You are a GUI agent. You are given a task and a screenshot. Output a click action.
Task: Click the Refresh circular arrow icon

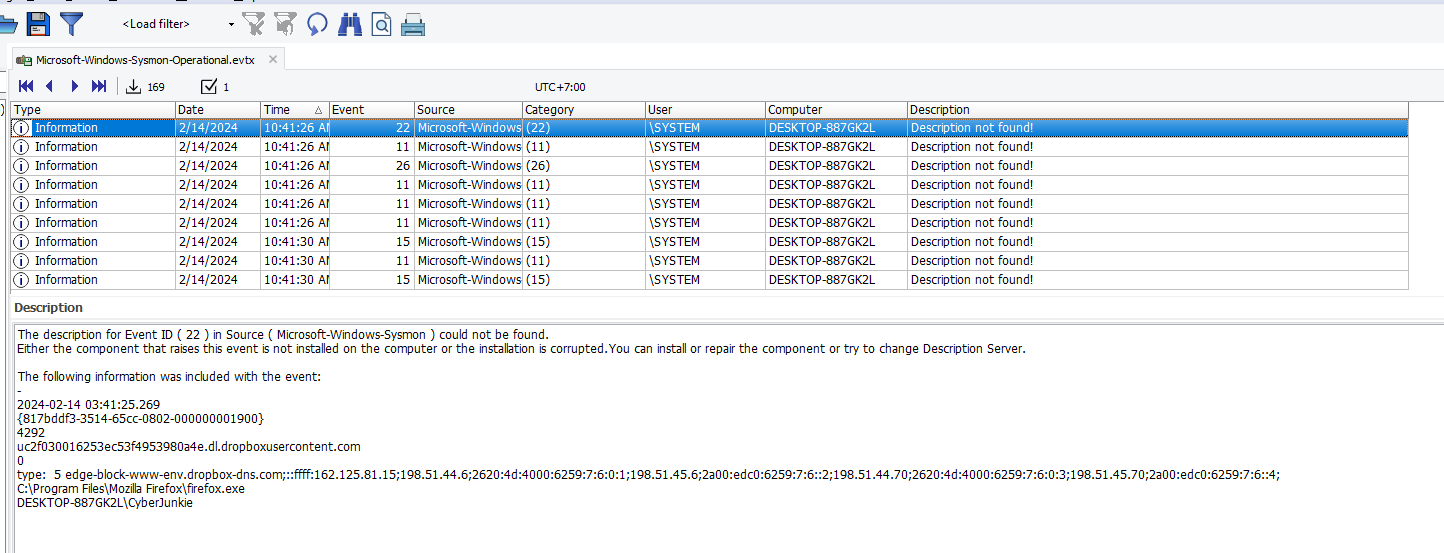tap(317, 24)
